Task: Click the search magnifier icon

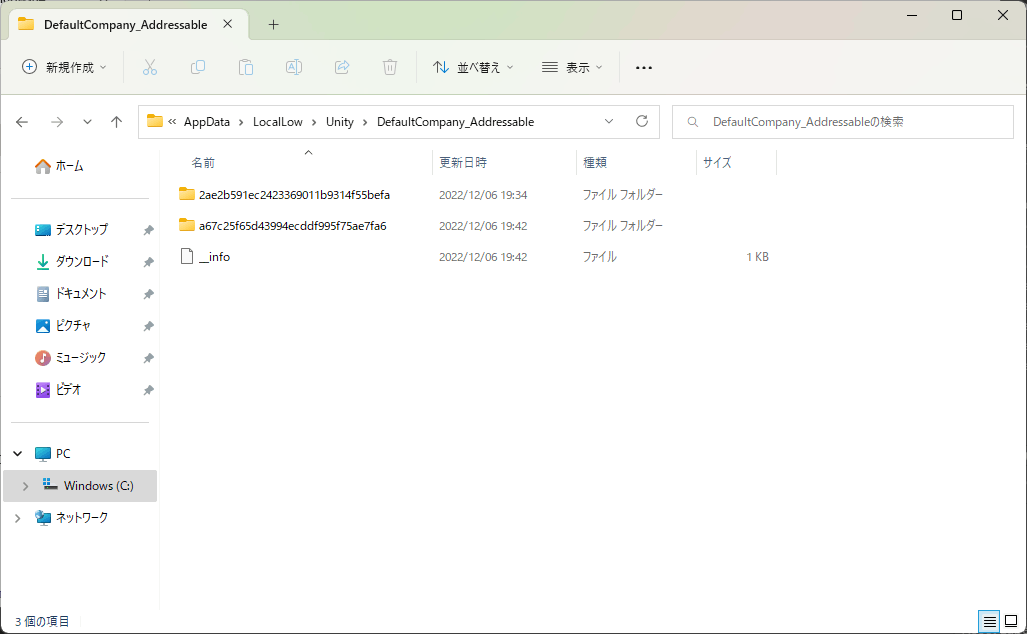Action: (x=692, y=122)
